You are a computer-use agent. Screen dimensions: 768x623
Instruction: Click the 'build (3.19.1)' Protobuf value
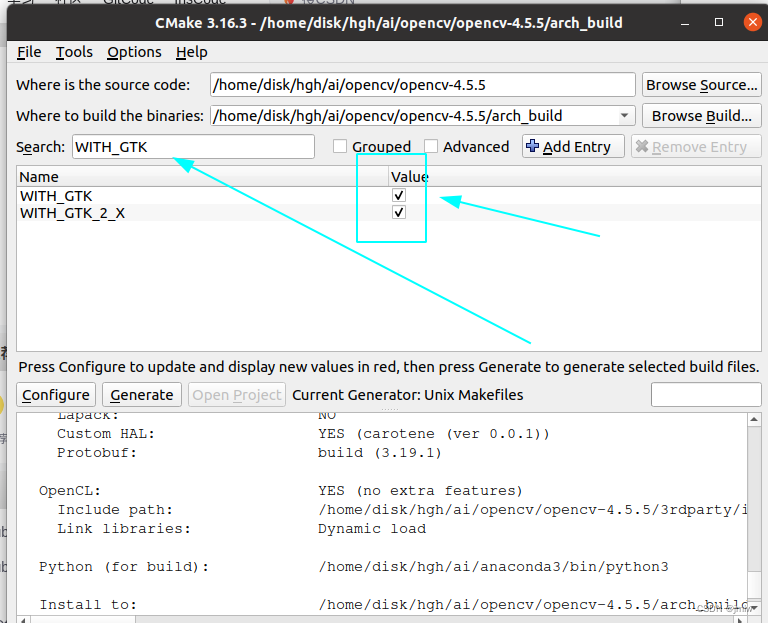pos(380,453)
